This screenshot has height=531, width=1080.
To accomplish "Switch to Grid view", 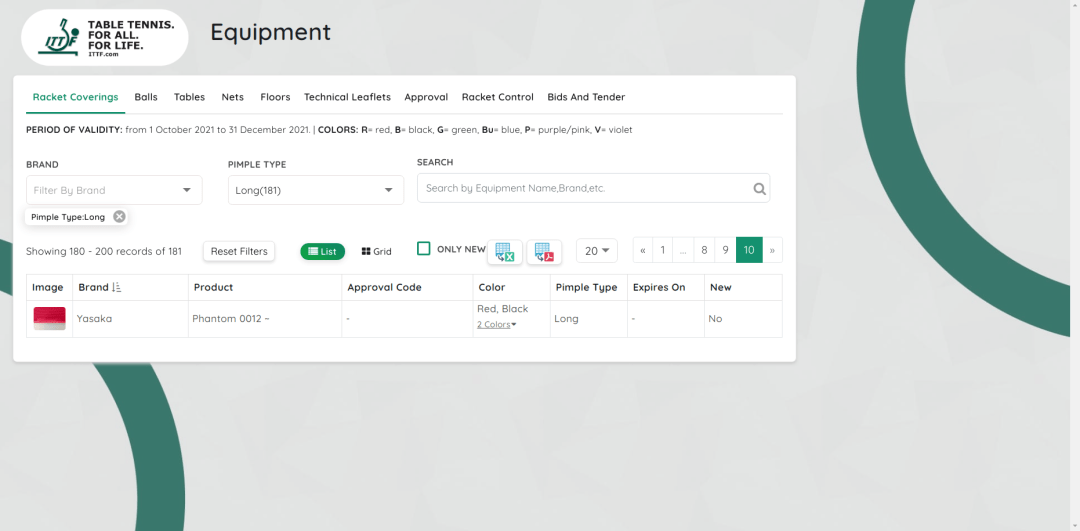I will [377, 252].
